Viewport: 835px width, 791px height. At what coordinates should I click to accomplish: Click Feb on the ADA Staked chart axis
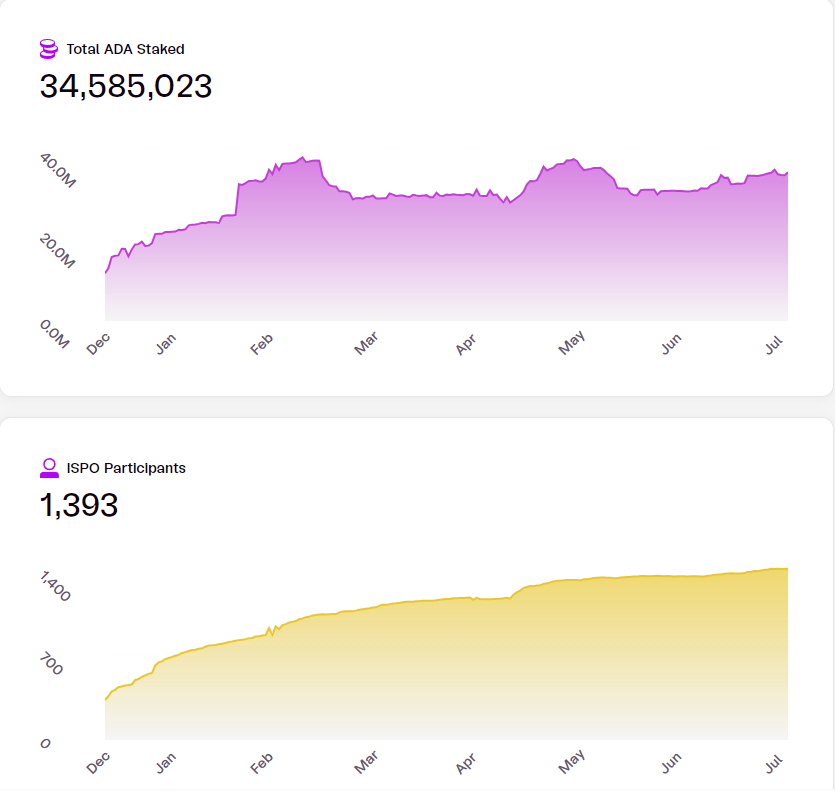click(261, 344)
